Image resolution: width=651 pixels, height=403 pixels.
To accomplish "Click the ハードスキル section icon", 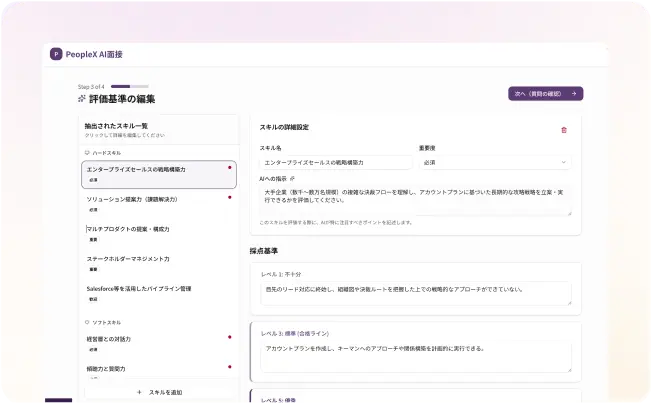I will pos(88,152).
